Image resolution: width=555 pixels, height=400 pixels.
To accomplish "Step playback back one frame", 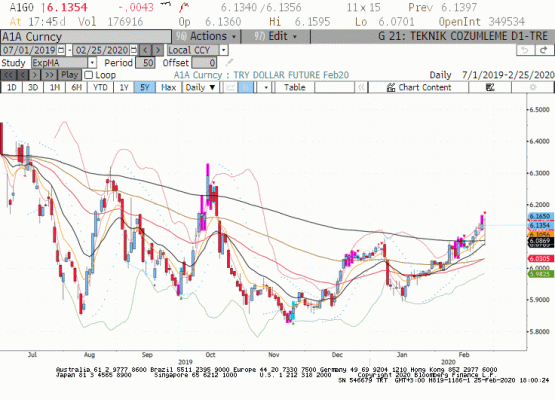I will [23, 75].
